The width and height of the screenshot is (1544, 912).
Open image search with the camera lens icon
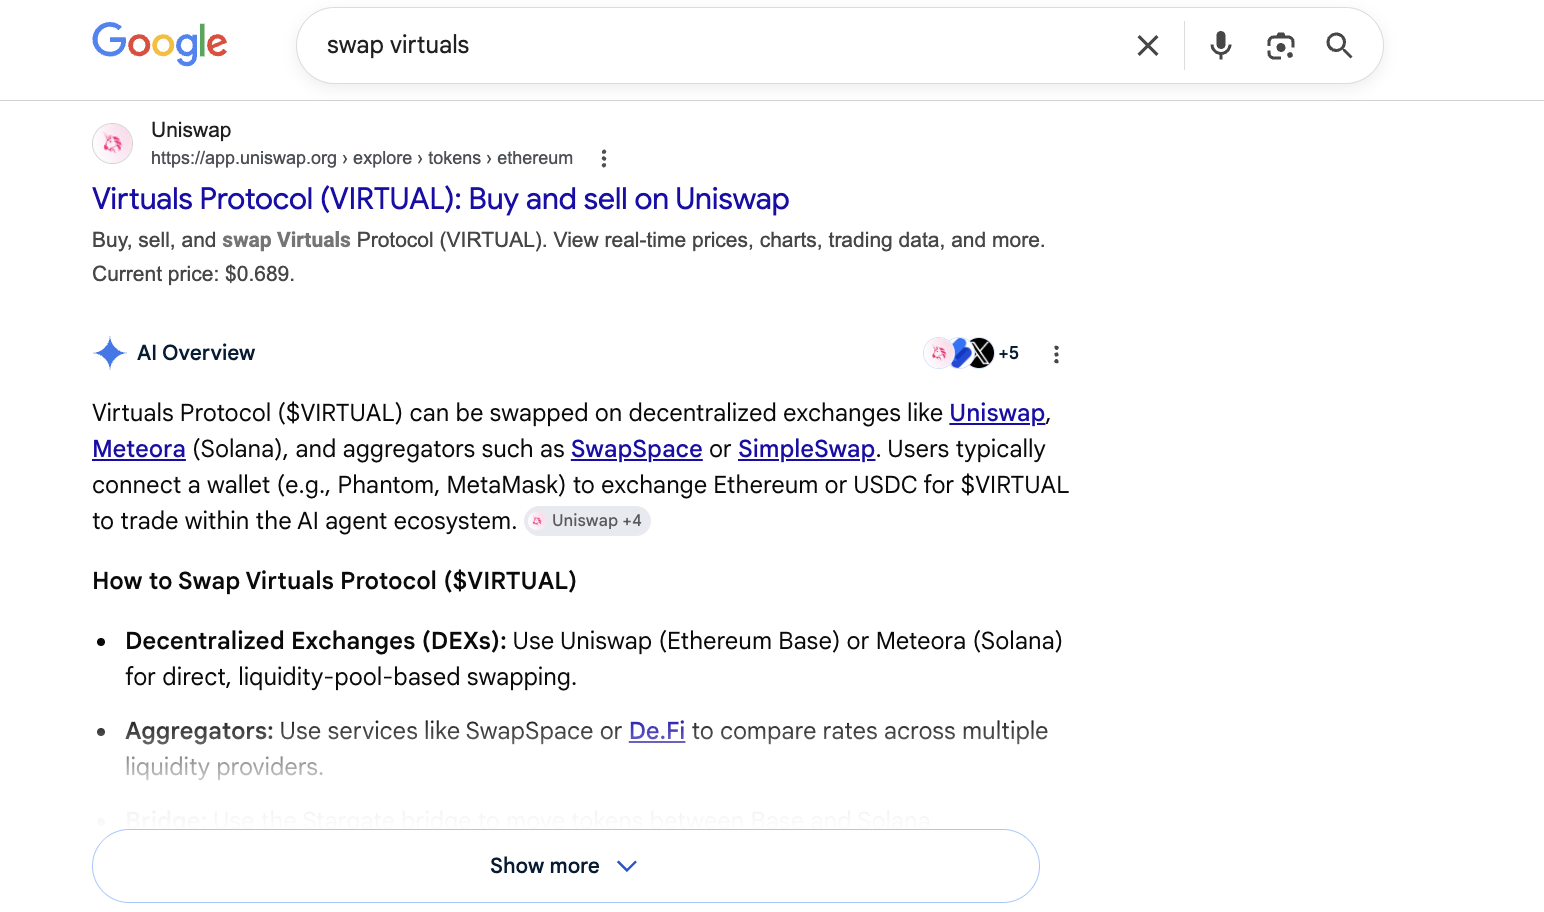1280,45
